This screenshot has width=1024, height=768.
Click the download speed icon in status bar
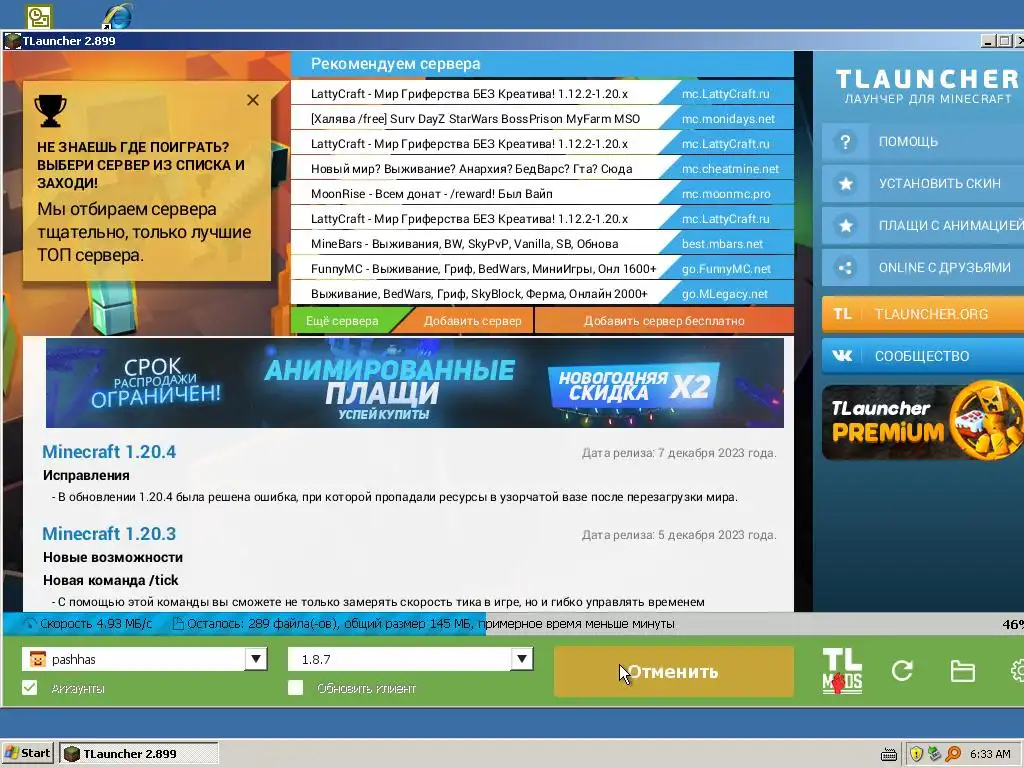click(30, 624)
